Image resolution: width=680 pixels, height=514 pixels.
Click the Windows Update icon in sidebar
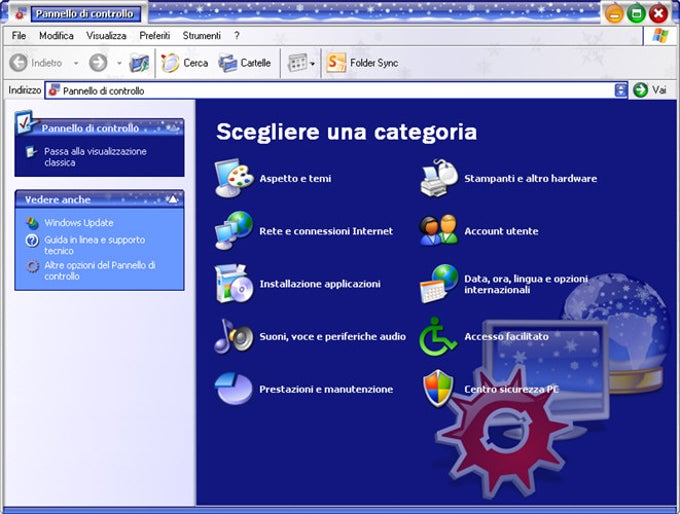32,223
